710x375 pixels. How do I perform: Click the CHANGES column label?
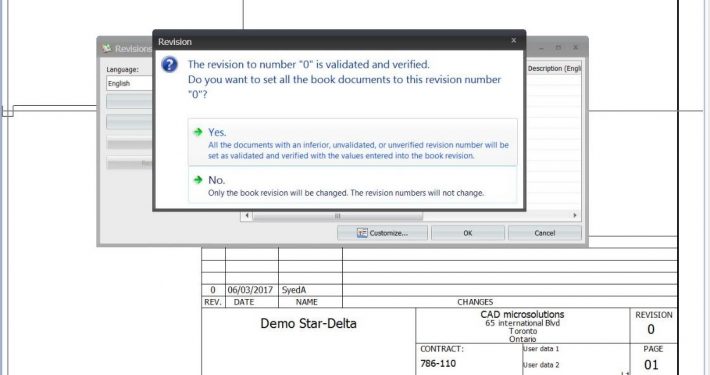tap(475, 302)
